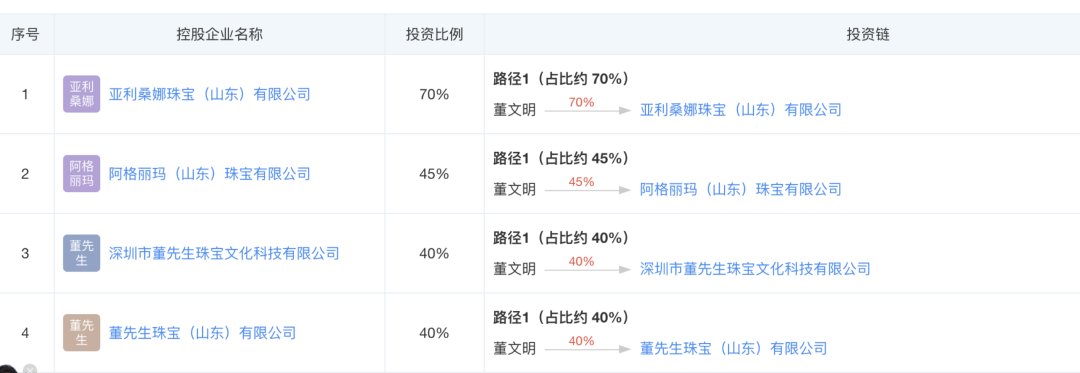Click the 投资链 column header
Image resolution: width=1080 pixels, height=373 pixels.
tap(868, 34)
